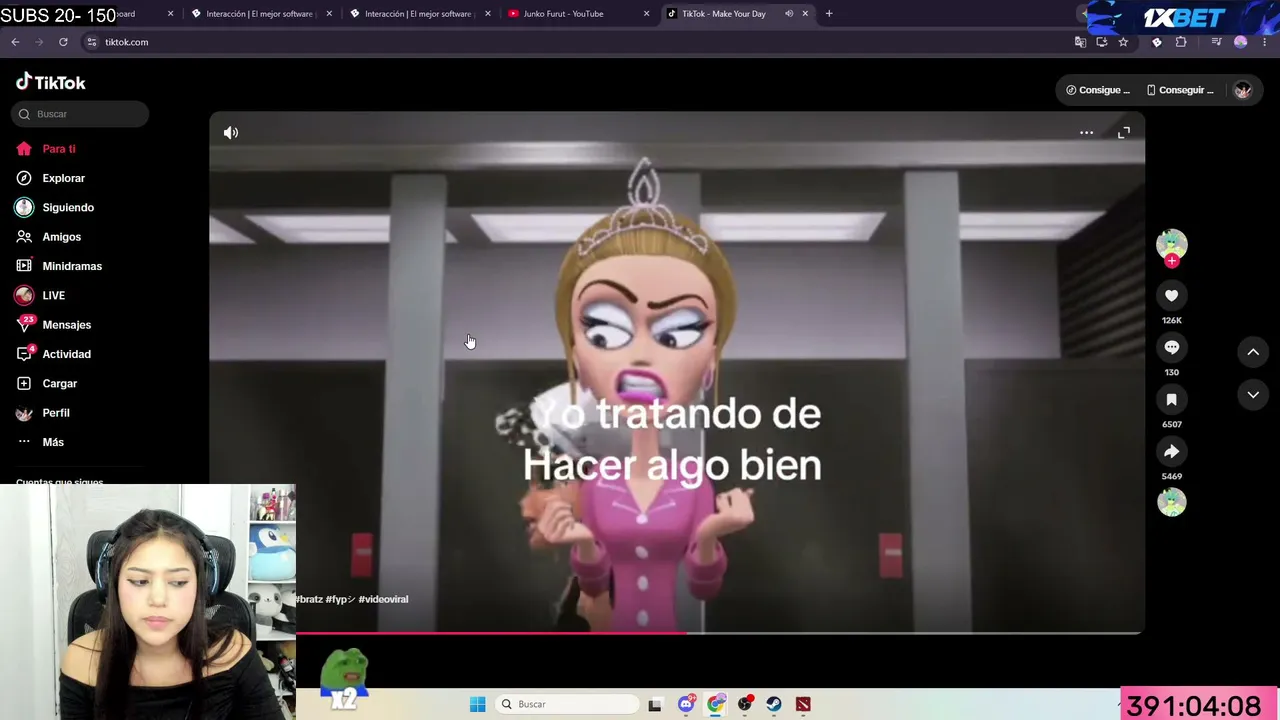Open Discord from the taskbar
Image resolution: width=1280 pixels, height=720 pixels.
(686, 704)
